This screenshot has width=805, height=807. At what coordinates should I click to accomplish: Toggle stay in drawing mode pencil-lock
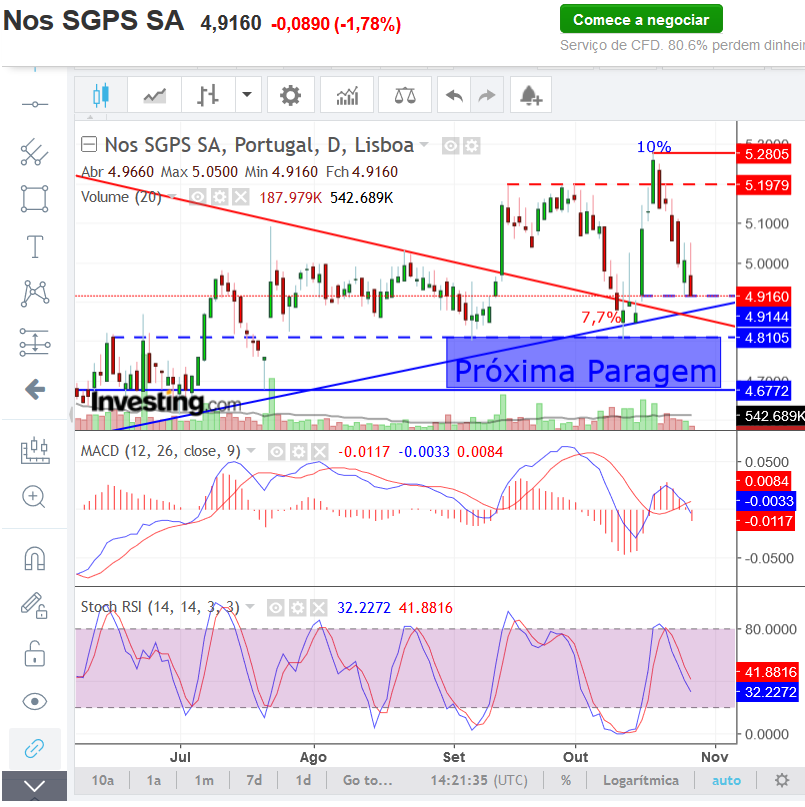click(x=34, y=605)
